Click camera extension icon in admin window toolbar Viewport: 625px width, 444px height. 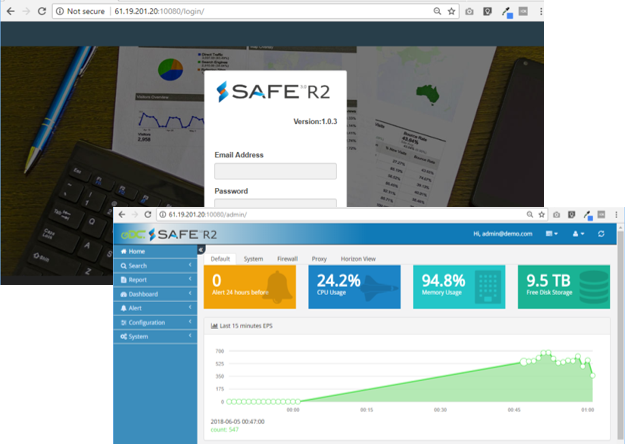pyautogui.click(x=556, y=215)
